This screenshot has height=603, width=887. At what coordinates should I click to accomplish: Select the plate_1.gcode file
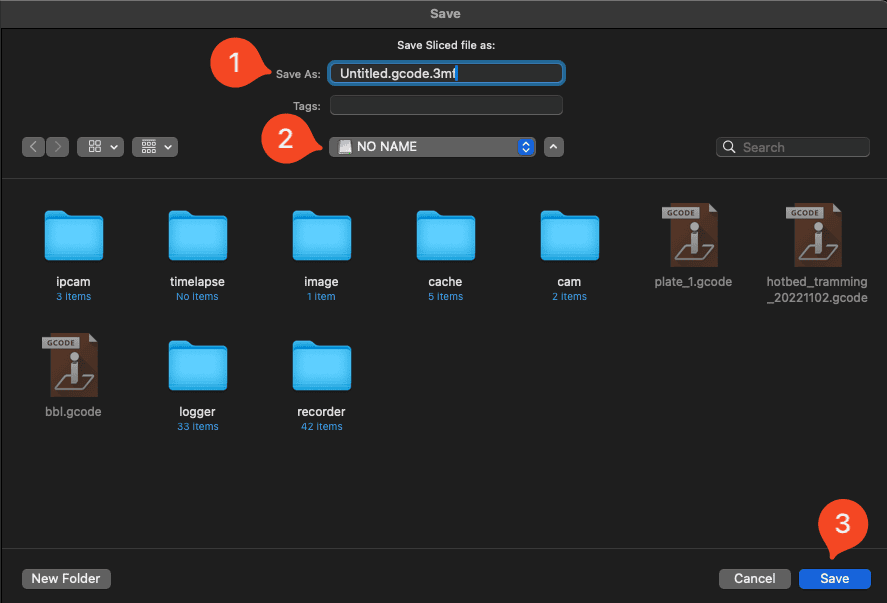[x=693, y=236]
